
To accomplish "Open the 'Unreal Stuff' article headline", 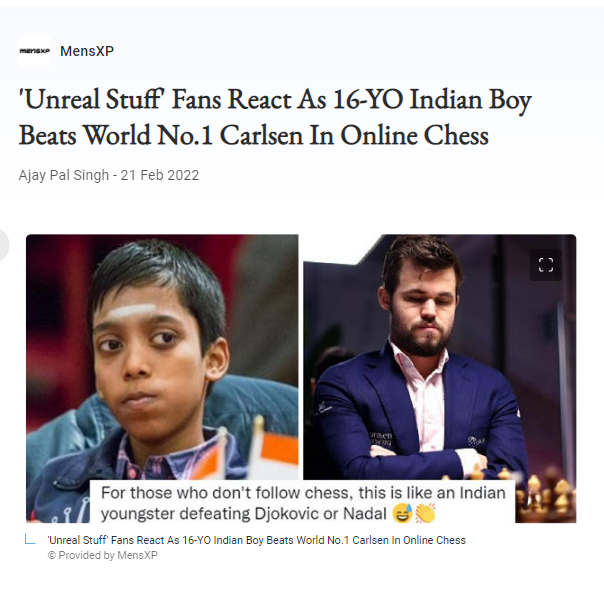I will coord(275,117).
